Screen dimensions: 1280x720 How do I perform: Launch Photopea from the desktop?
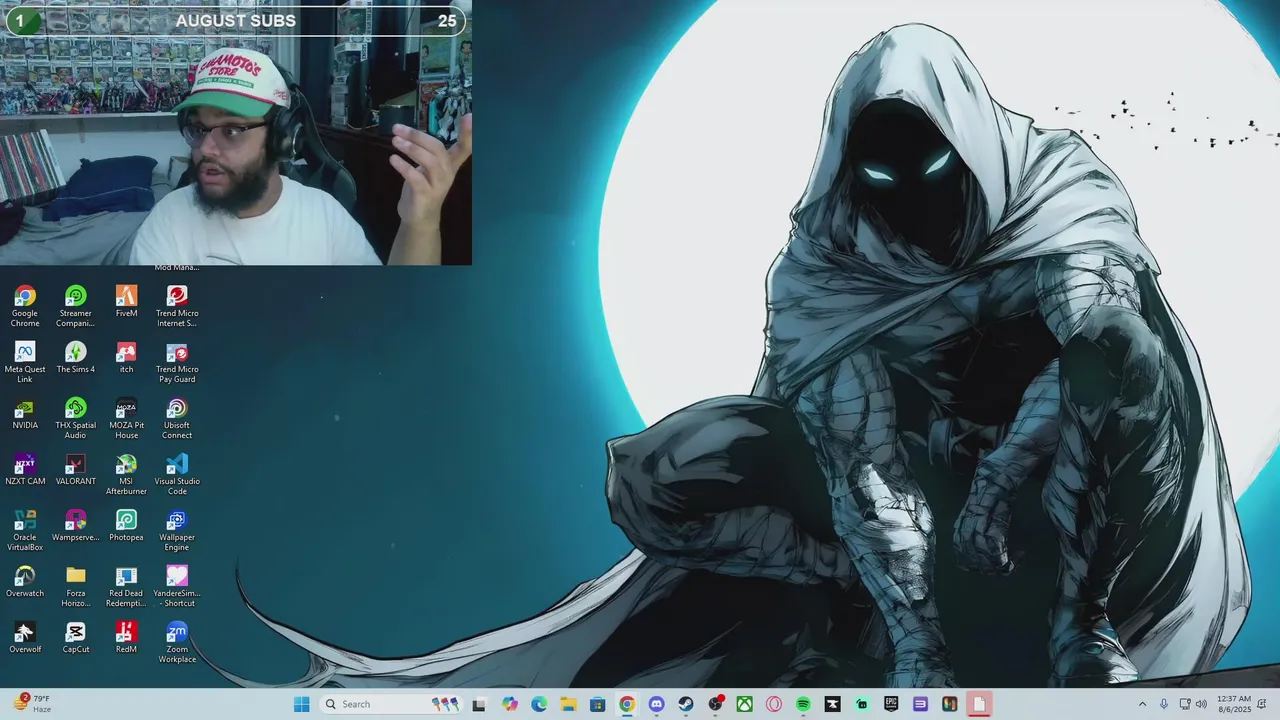tap(126, 525)
